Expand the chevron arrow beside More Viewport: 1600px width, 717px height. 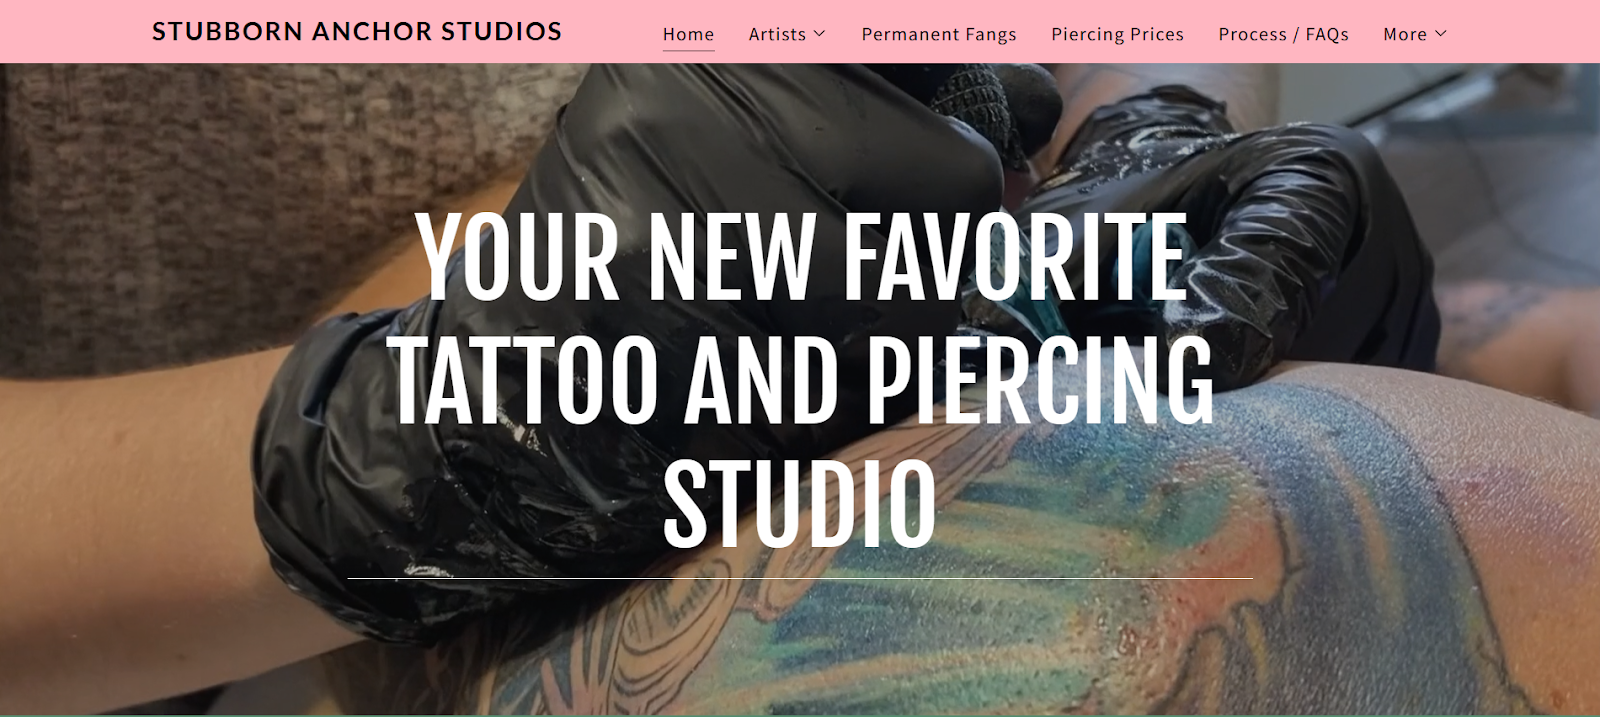1441,34
